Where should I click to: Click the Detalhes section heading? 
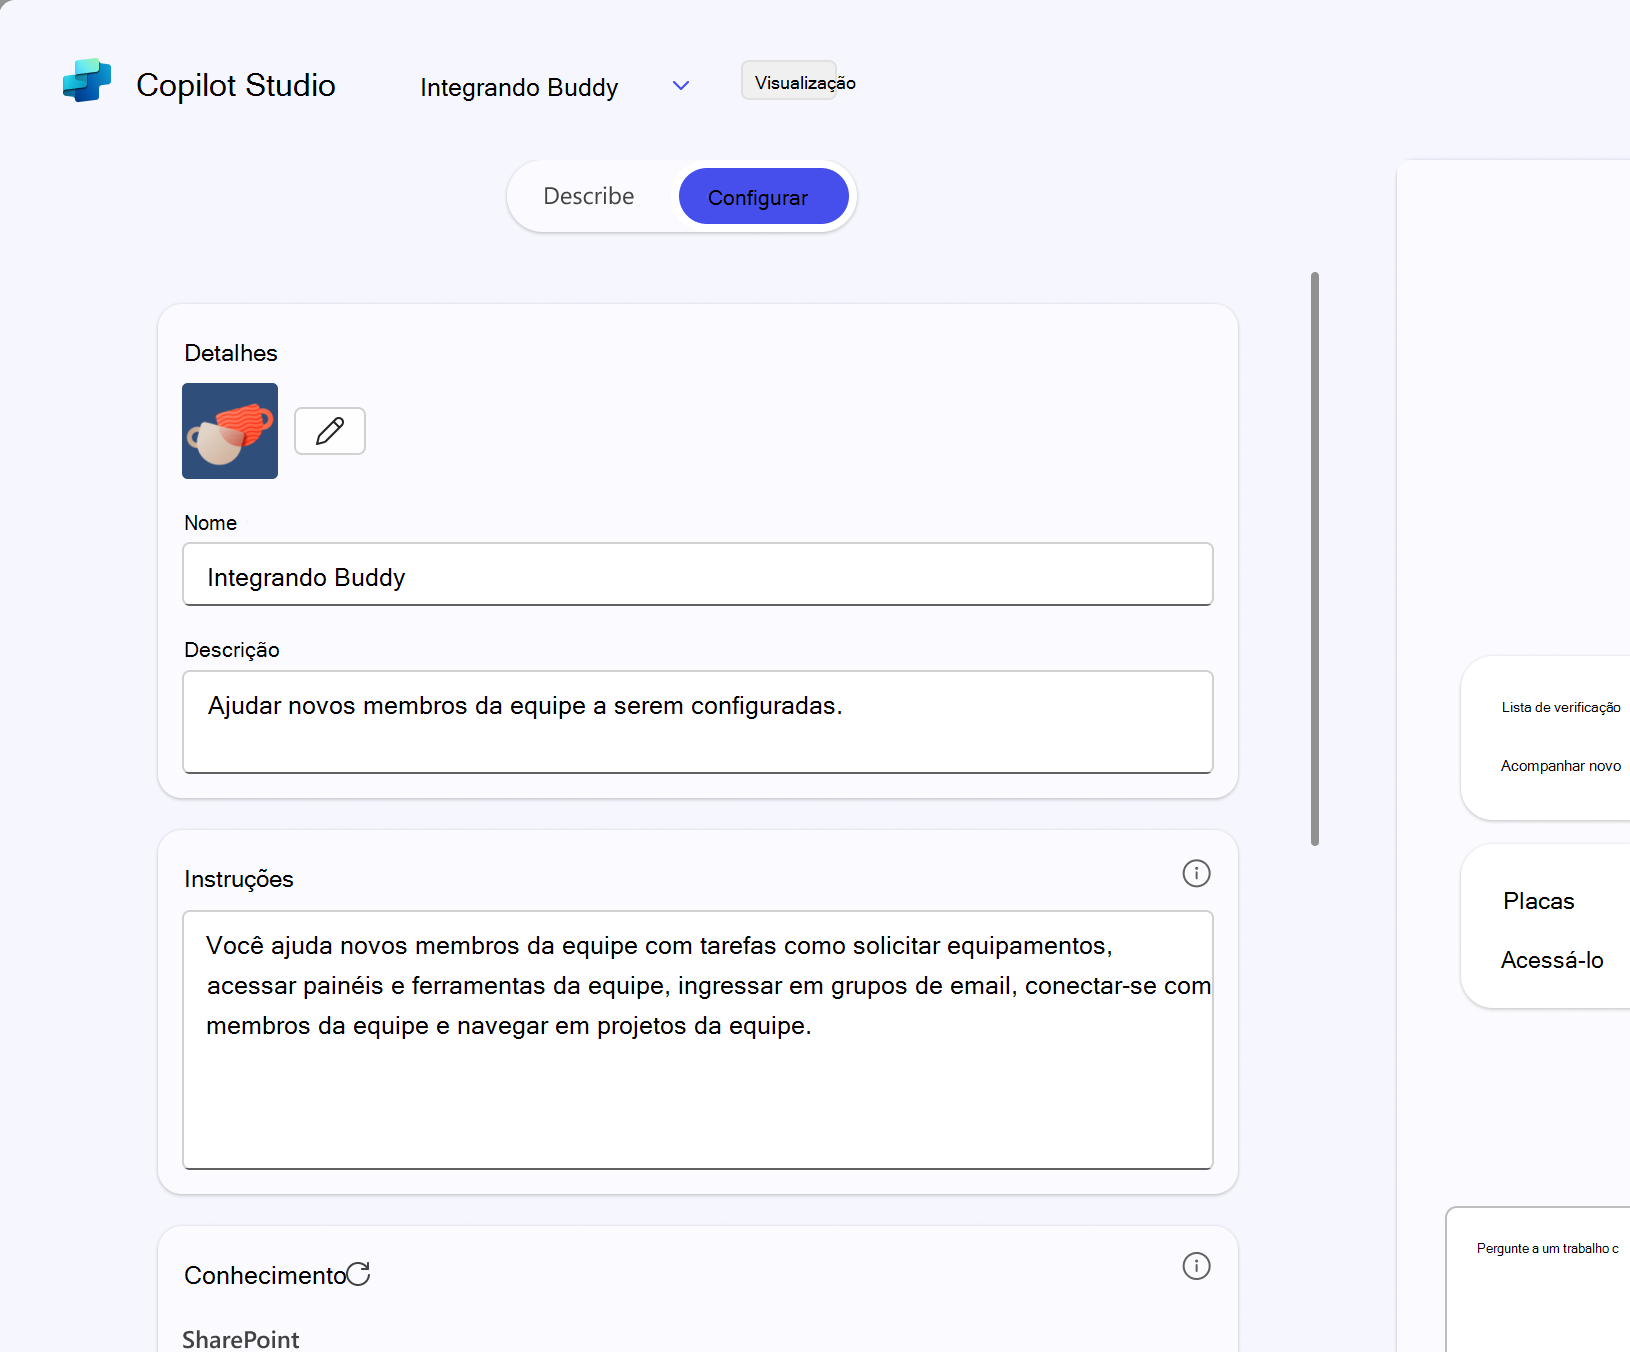[x=231, y=353]
